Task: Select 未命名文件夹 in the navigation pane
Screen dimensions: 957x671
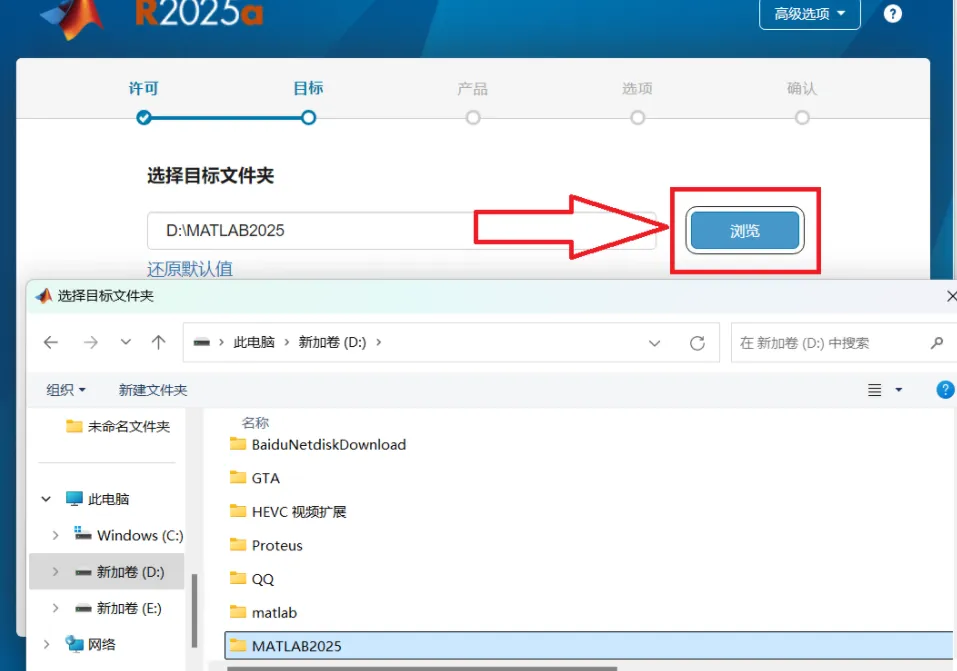Action: 117,426
